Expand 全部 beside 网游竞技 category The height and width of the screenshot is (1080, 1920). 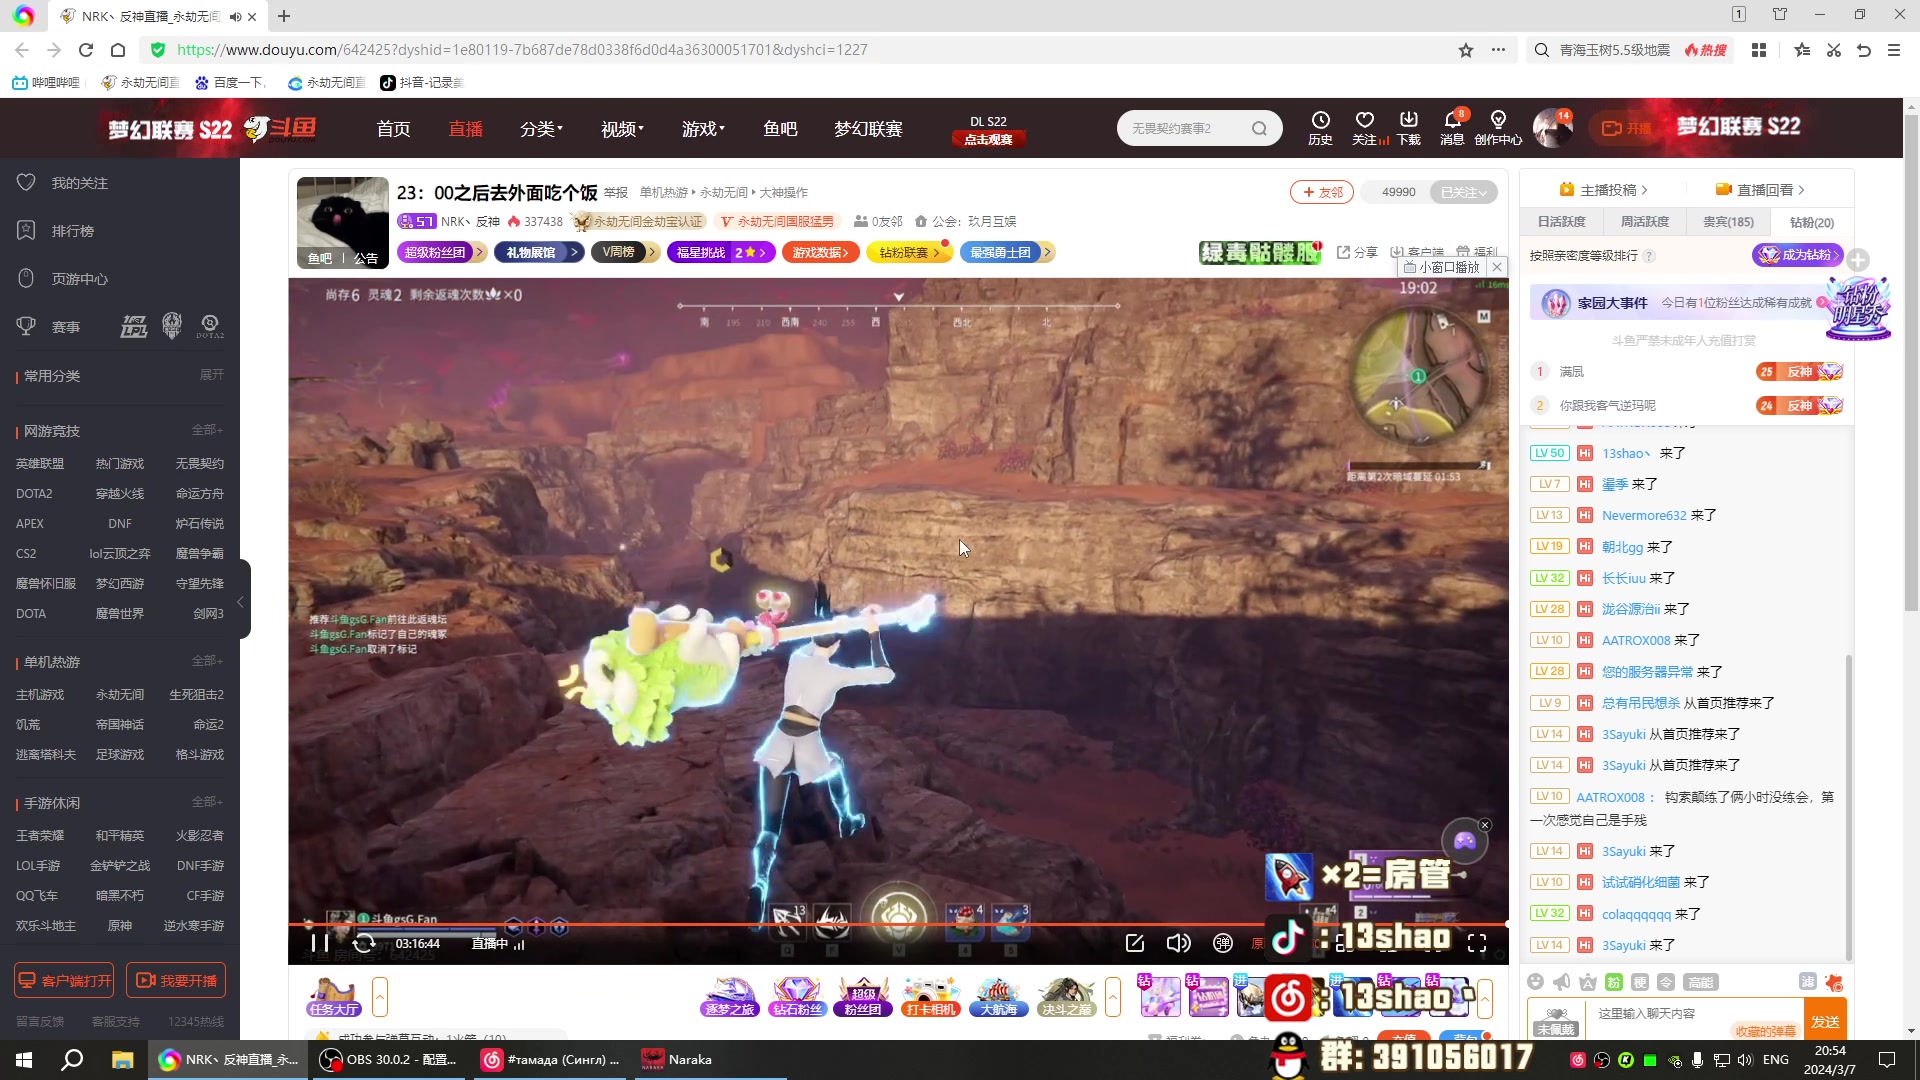coord(207,430)
